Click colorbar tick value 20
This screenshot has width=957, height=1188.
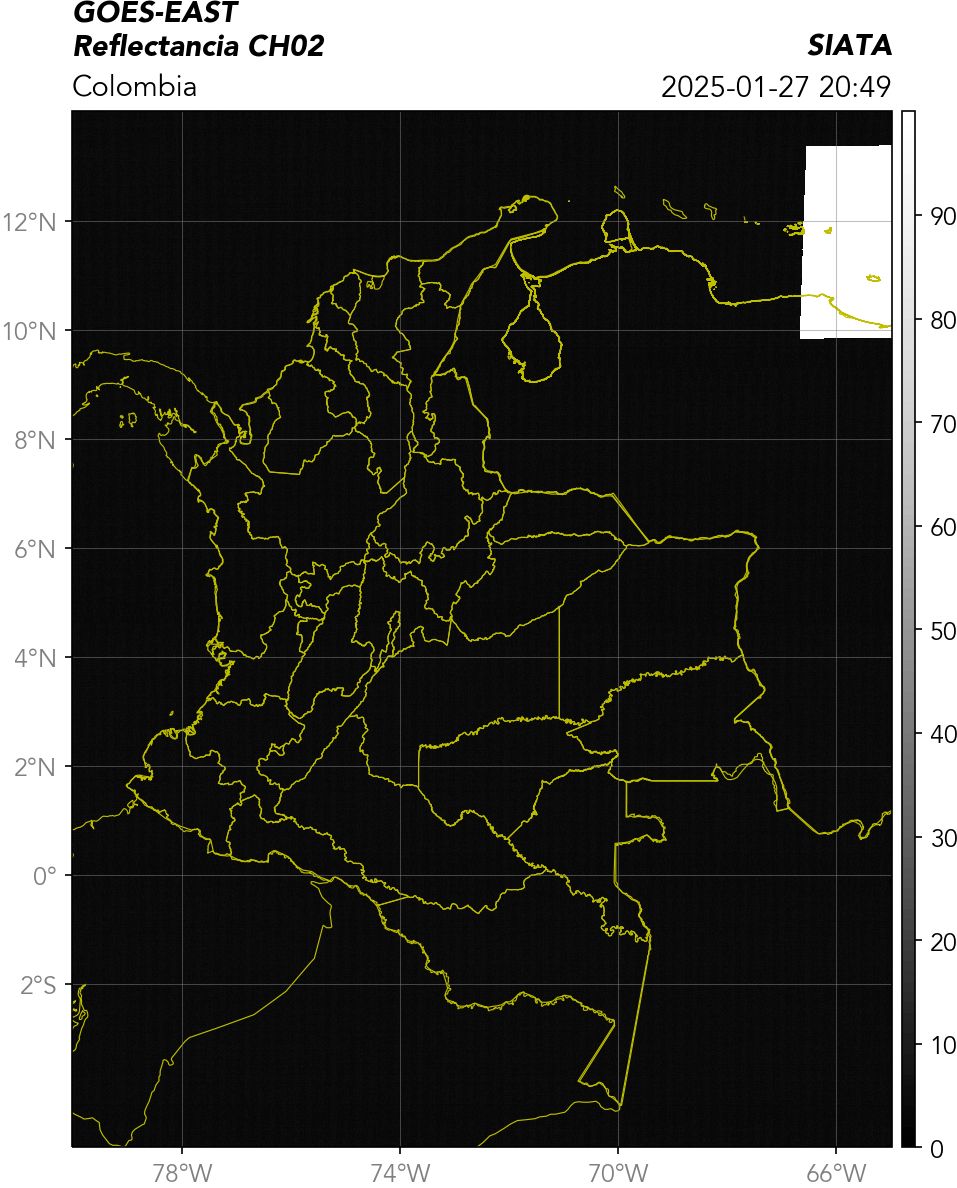943,942
